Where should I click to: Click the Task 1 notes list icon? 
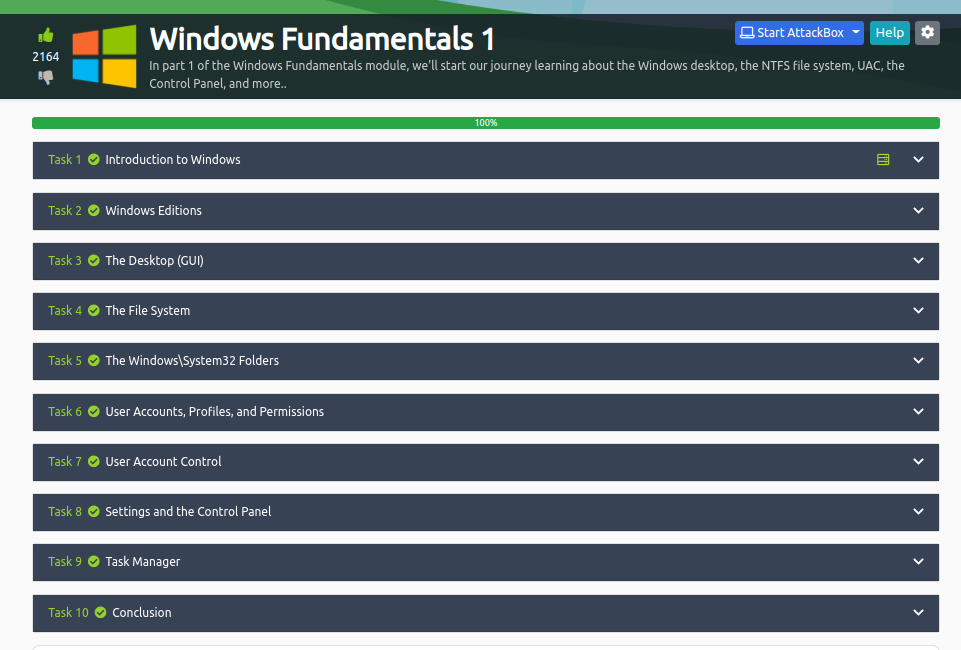(883, 160)
